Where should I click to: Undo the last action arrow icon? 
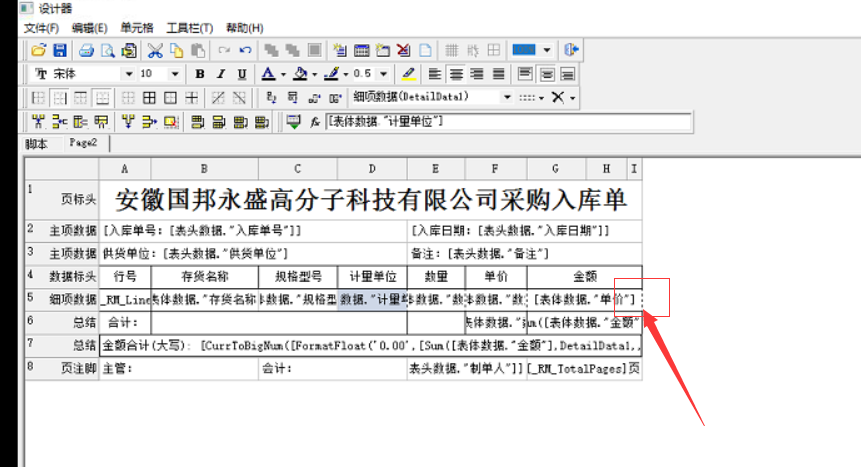coord(245,51)
